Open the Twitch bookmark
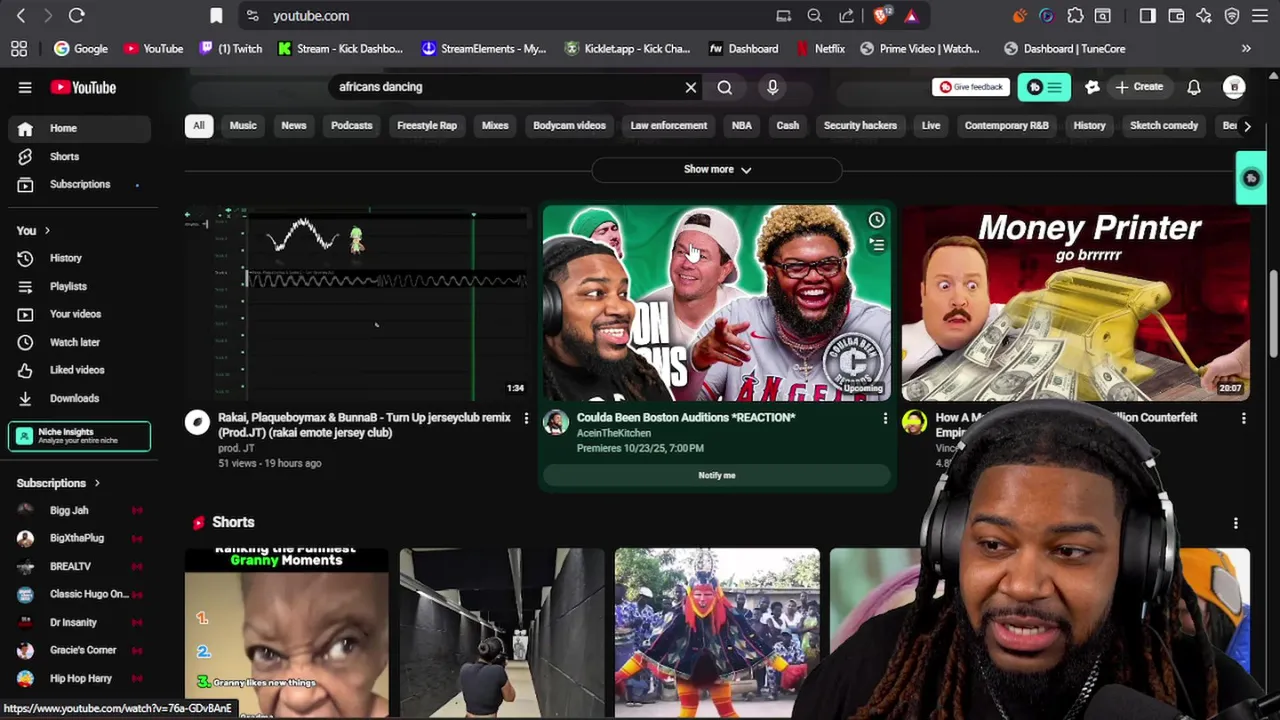The height and width of the screenshot is (720, 1280). pyautogui.click(x=231, y=48)
